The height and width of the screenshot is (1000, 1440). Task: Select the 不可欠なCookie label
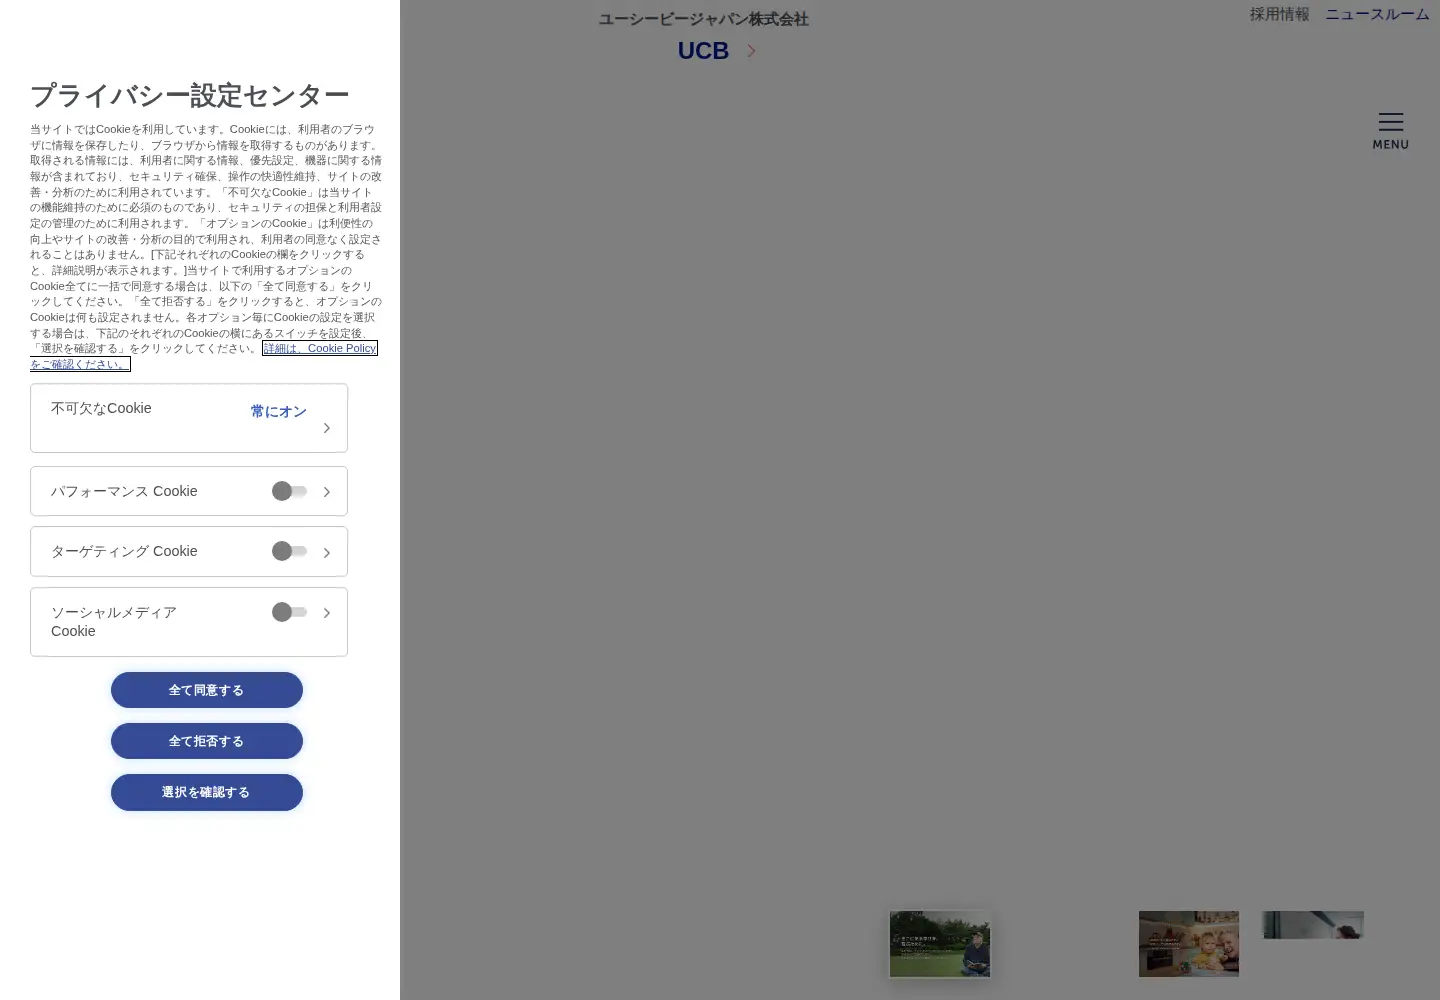[101, 408]
